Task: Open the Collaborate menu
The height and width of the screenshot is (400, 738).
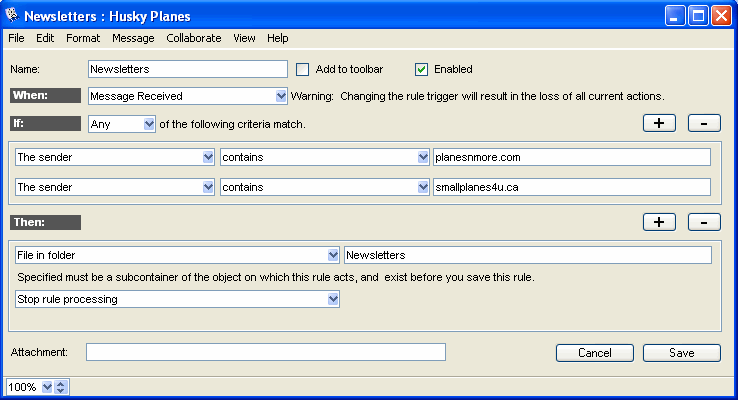Action: click(x=194, y=38)
